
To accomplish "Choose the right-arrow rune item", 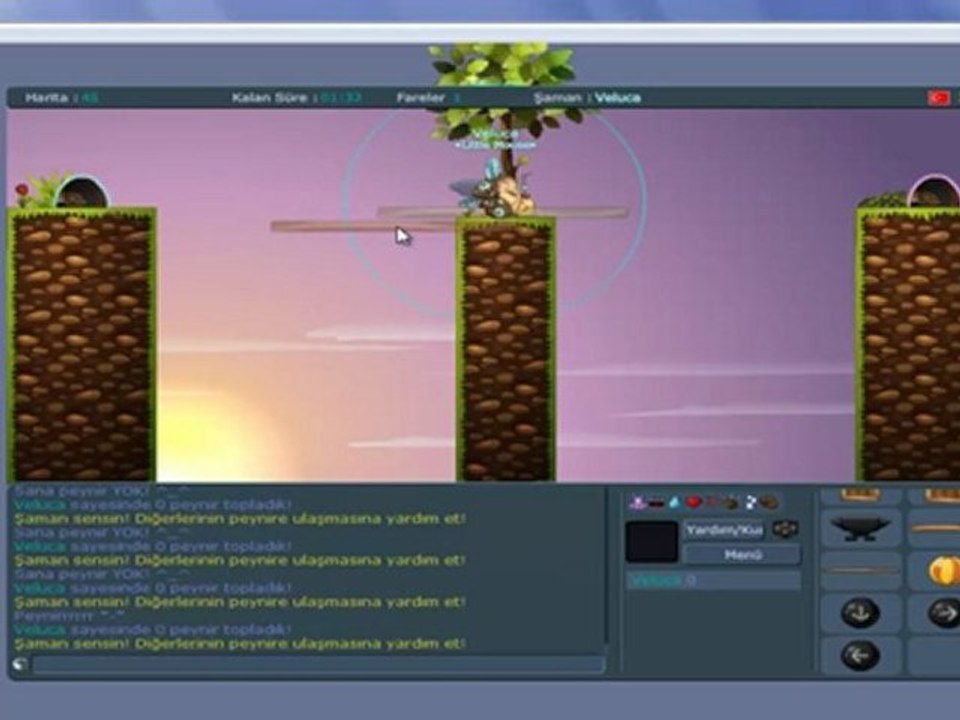I will tap(935, 613).
